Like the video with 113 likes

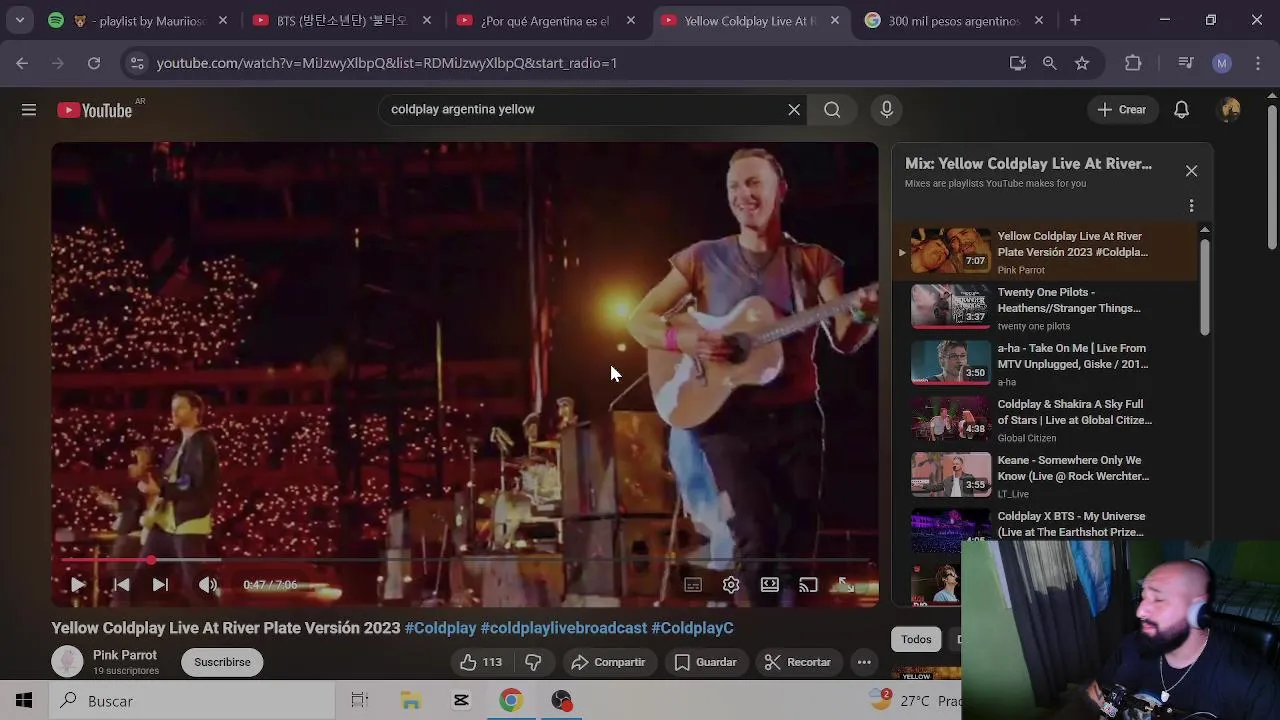(x=481, y=662)
